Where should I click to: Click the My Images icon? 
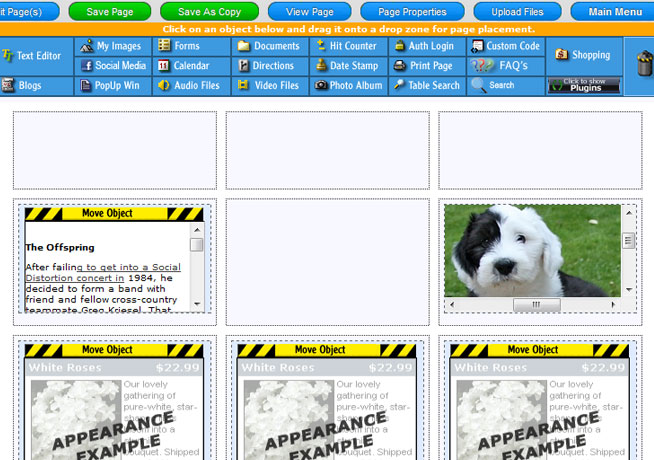[87, 46]
